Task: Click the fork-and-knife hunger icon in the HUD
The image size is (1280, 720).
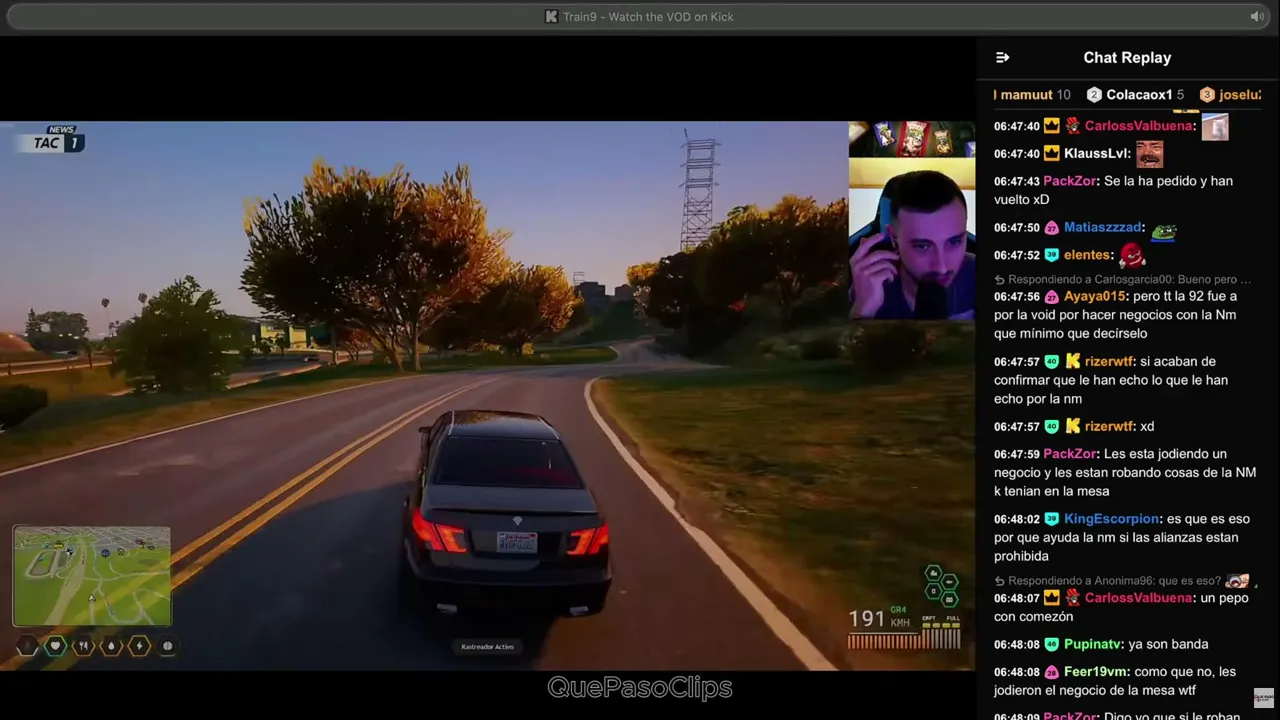Action: [x=83, y=646]
